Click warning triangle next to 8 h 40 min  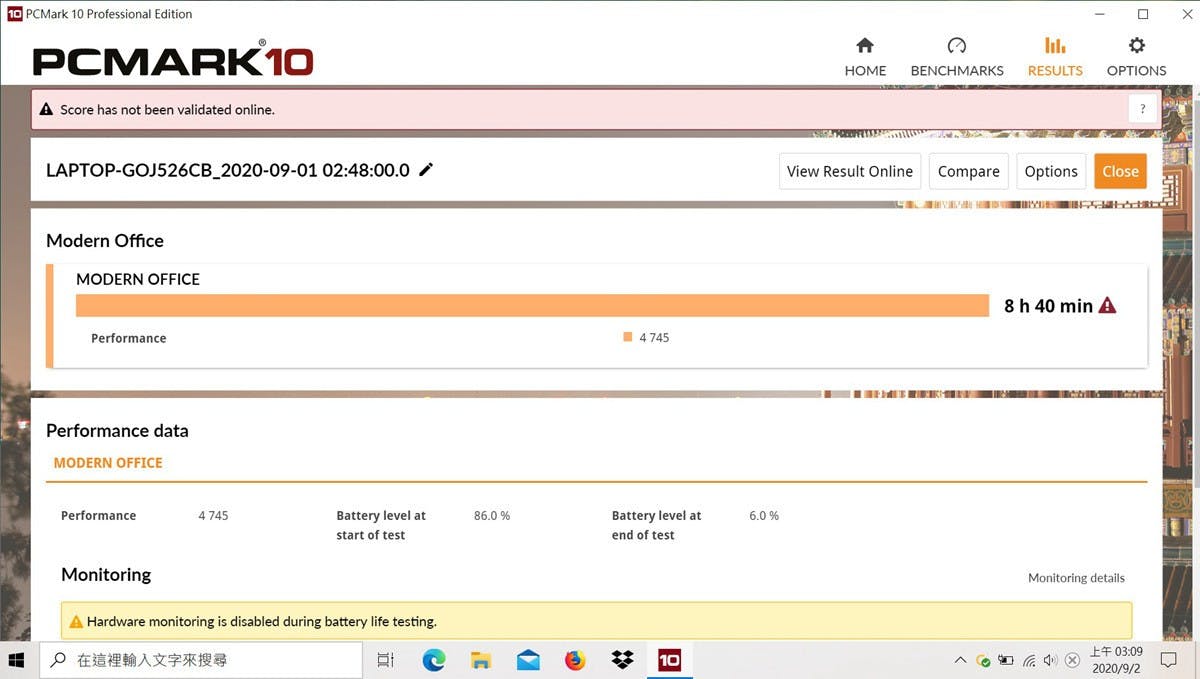[x=1107, y=306]
